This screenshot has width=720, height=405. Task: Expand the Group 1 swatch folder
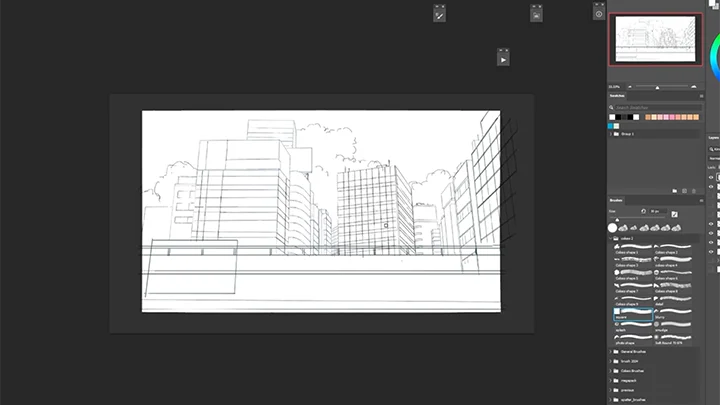pyautogui.click(x=611, y=134)
